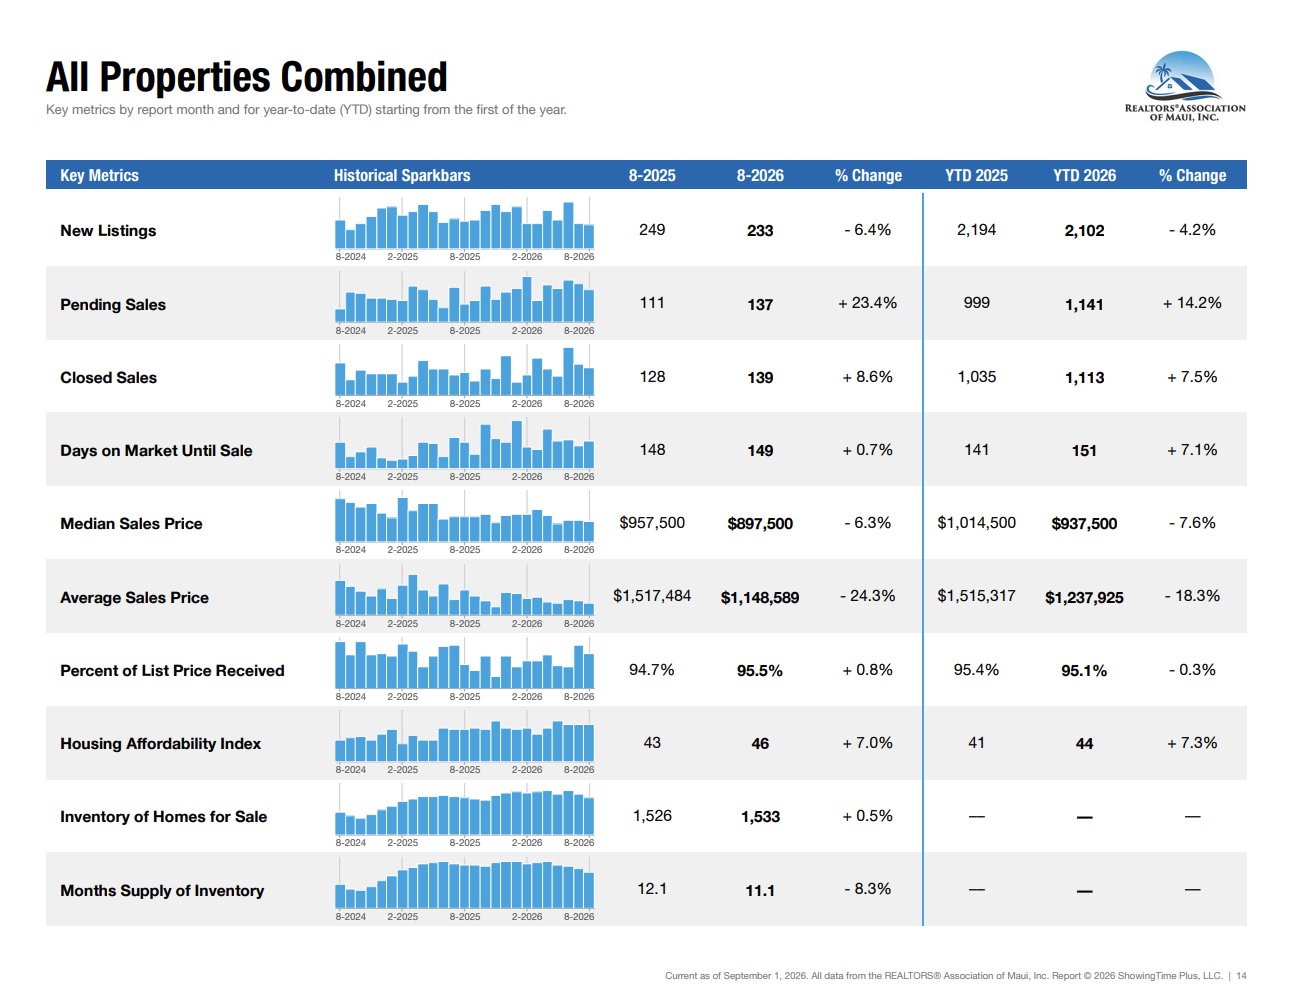Select the Months Supply "- 8.3%" change value
Image resolution: width=1293 pixels, height=984 pixels.
pos(868,889)
